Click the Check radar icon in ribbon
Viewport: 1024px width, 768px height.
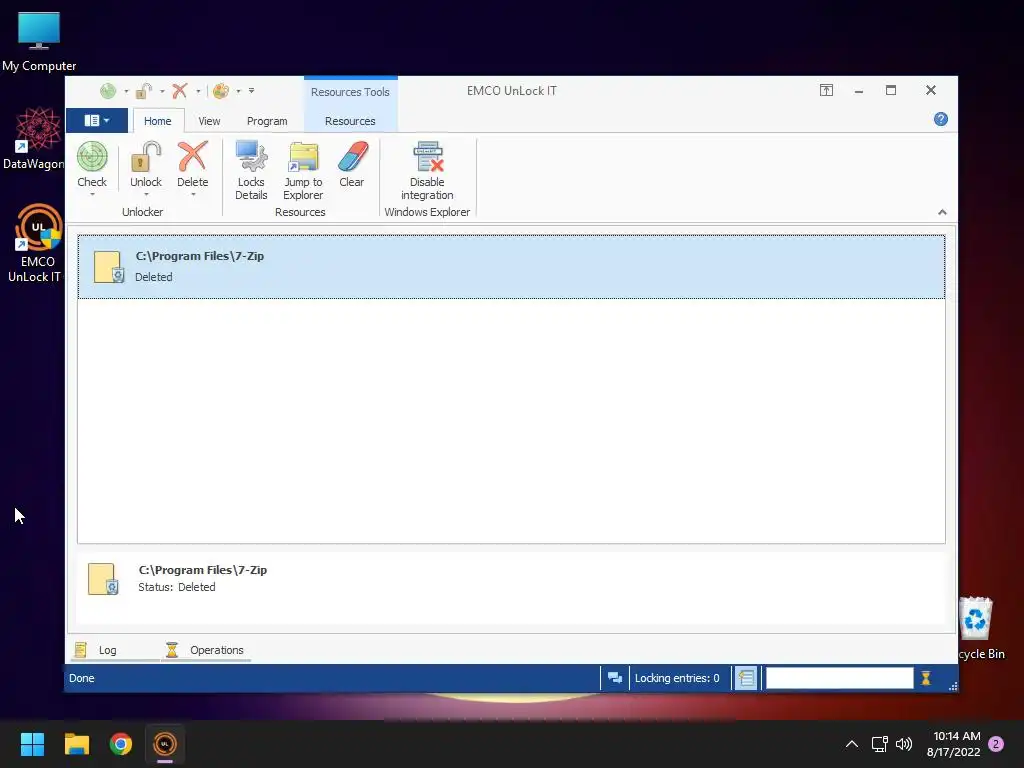click(x=92, y=157)
